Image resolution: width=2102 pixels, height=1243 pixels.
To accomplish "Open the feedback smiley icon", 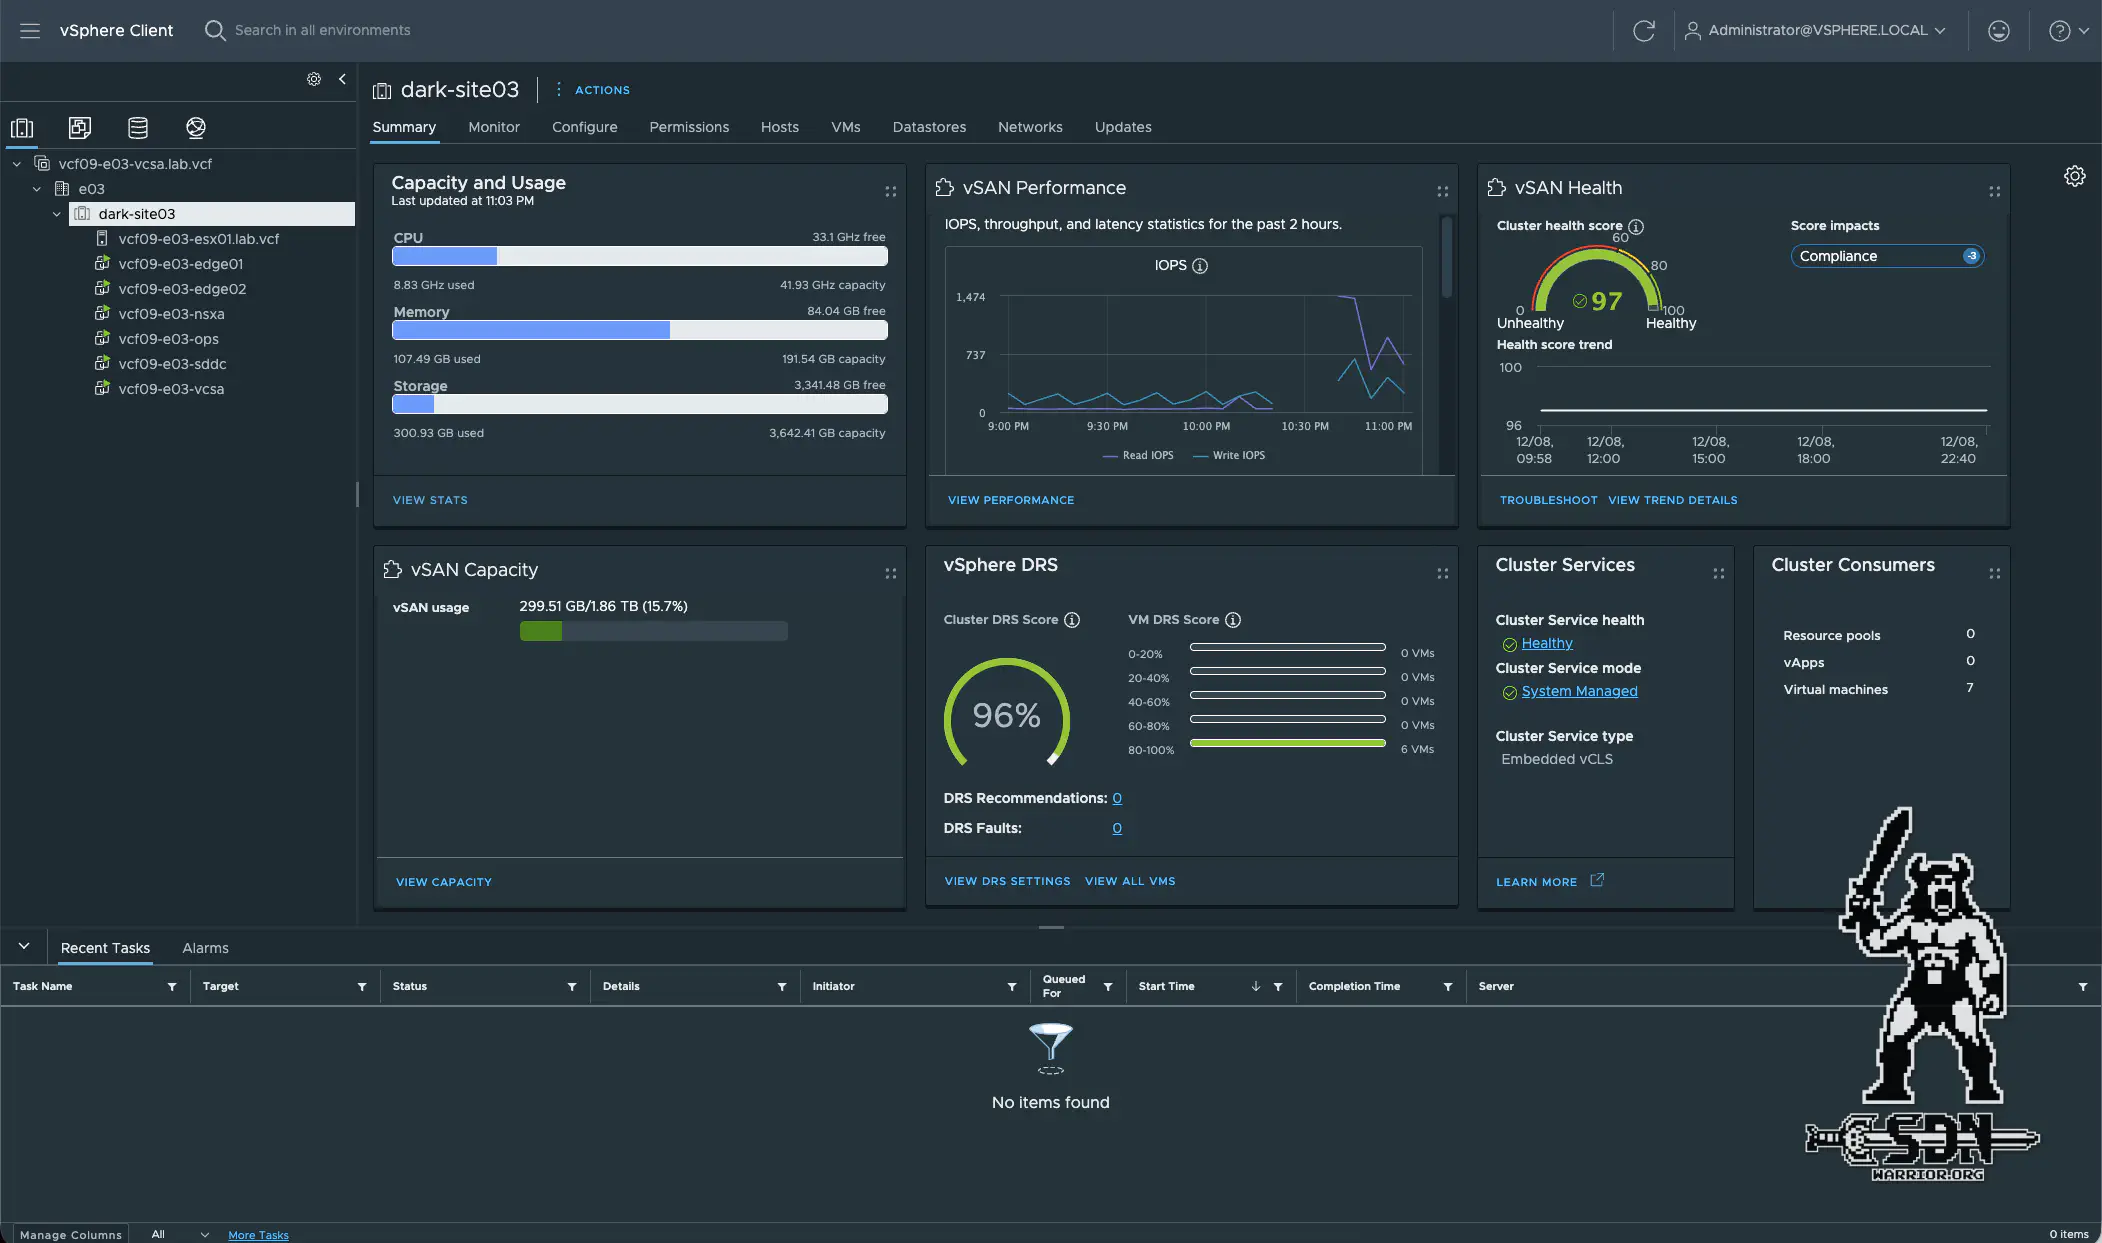I will [x=1997, y=30].
